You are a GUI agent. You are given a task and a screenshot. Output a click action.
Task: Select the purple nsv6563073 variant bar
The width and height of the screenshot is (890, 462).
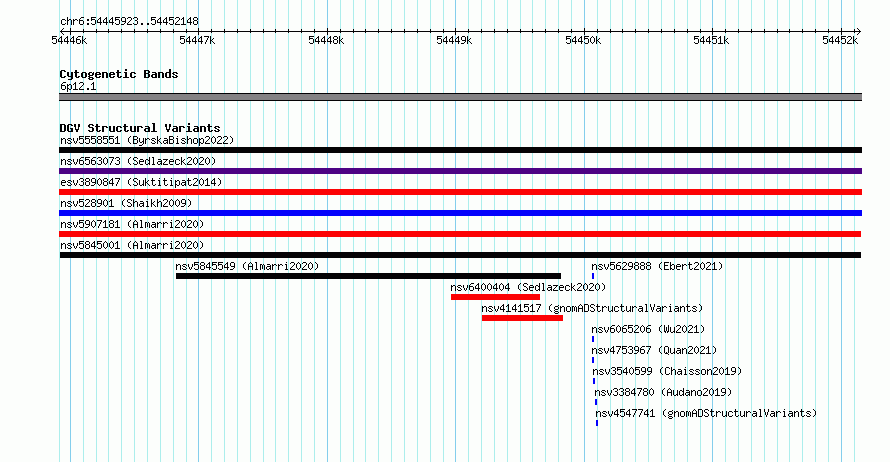tap(460, 171)
